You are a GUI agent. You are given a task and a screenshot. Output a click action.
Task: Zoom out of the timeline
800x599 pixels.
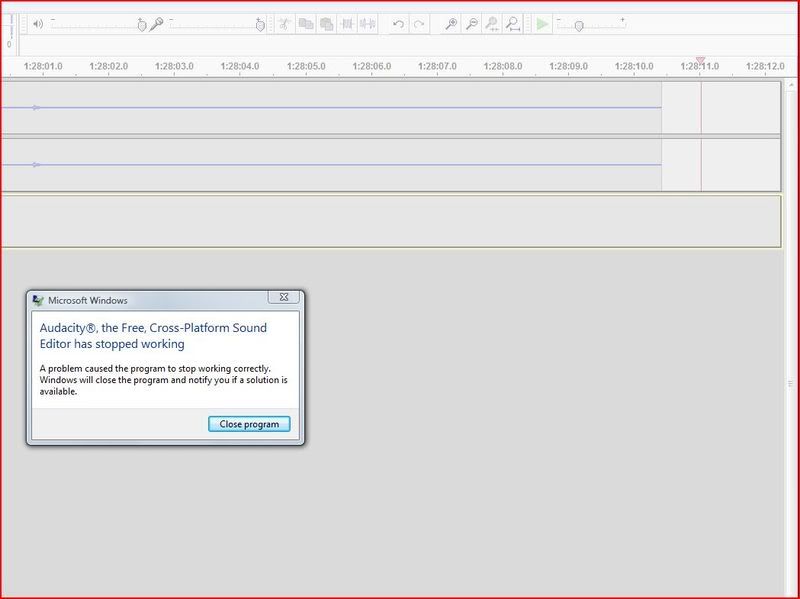point(471,23)
